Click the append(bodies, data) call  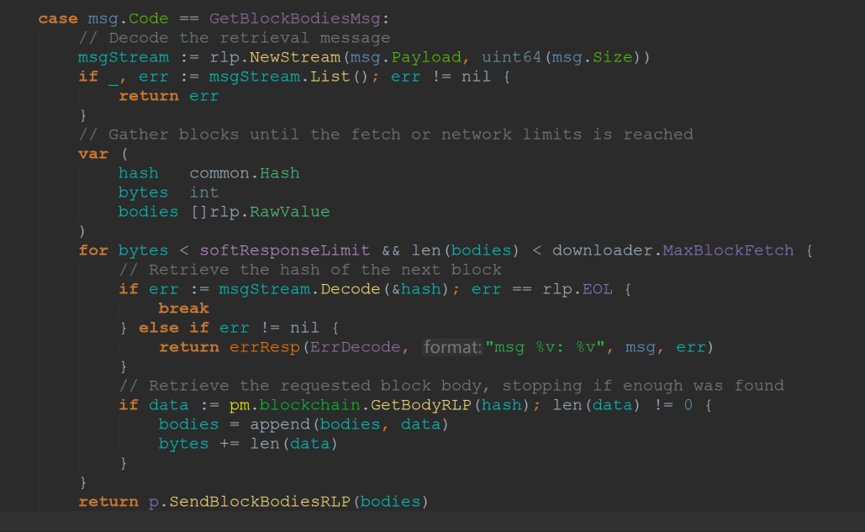tap(350, 424)
